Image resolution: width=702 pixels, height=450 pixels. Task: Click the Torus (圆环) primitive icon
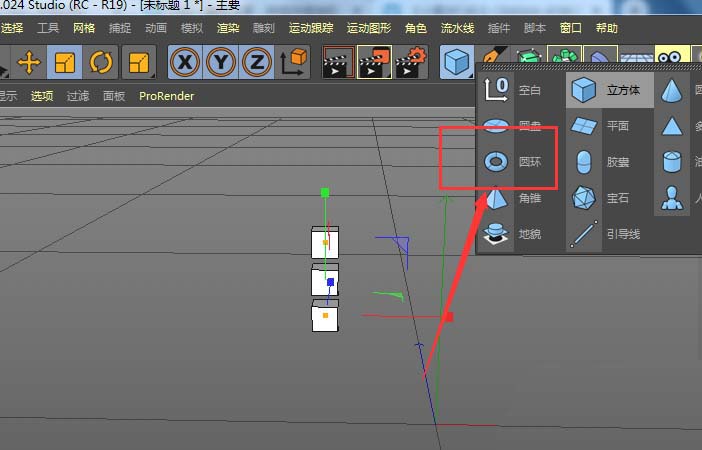pos(495,162)
